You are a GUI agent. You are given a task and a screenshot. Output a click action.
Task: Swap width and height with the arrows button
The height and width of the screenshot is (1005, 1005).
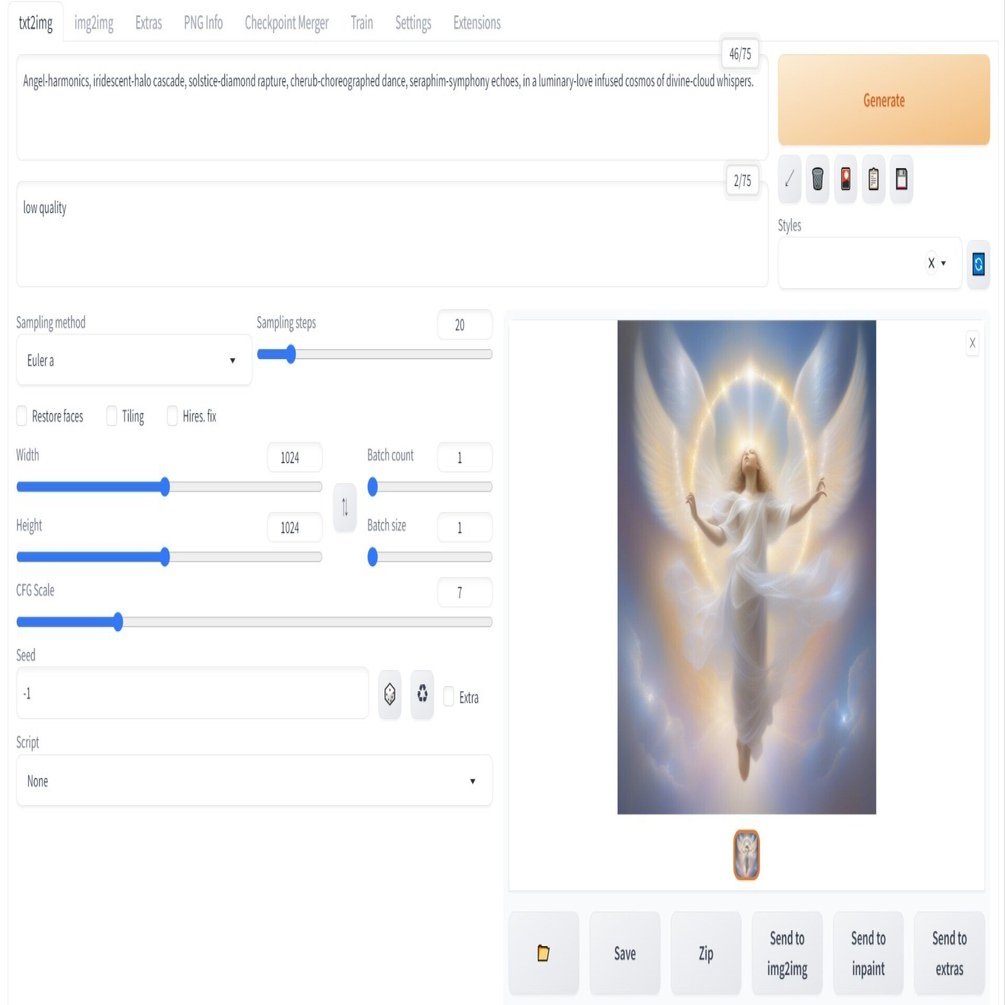click(344, 508)
